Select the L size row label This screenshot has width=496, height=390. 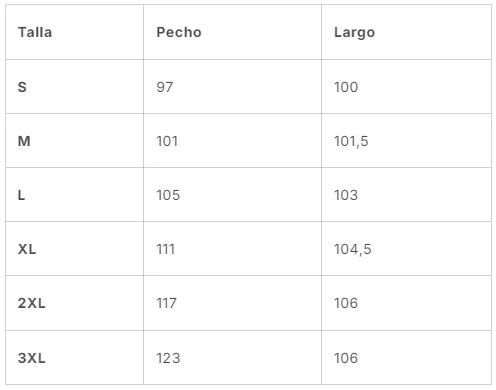(x=21, y=195)
